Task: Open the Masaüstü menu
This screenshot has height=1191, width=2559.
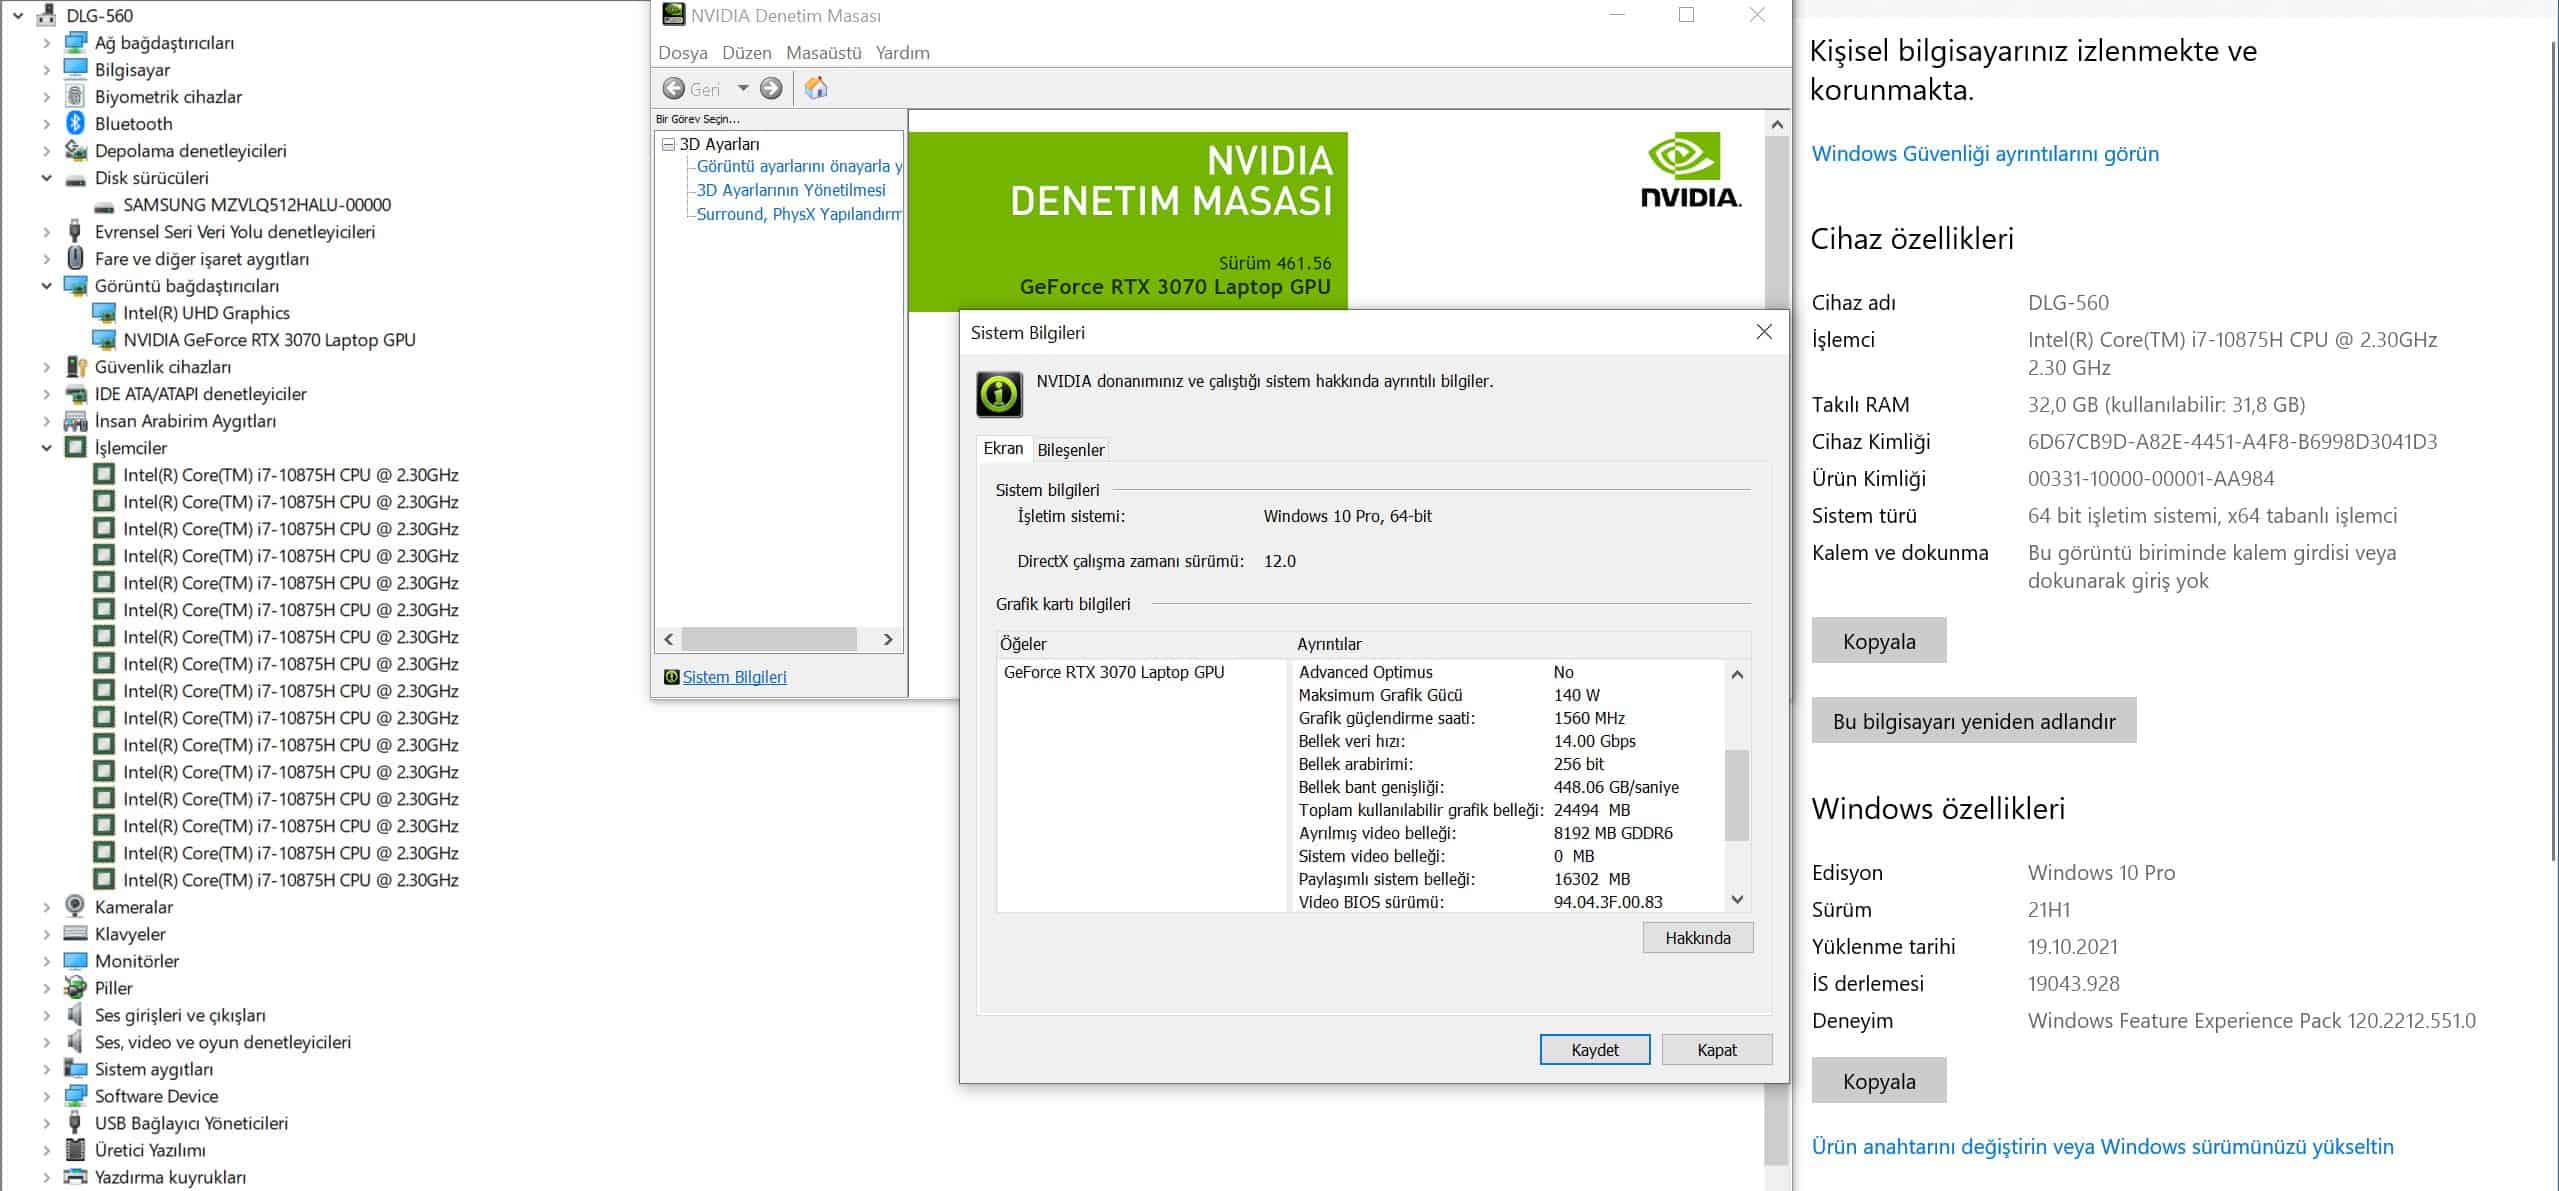Action: (x=823, y=52)
